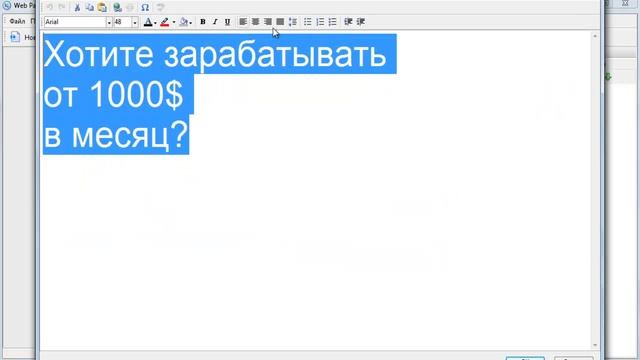Screen dimensions: 640x360
Task: Apply the red highlight color
Action: point(164,22)
